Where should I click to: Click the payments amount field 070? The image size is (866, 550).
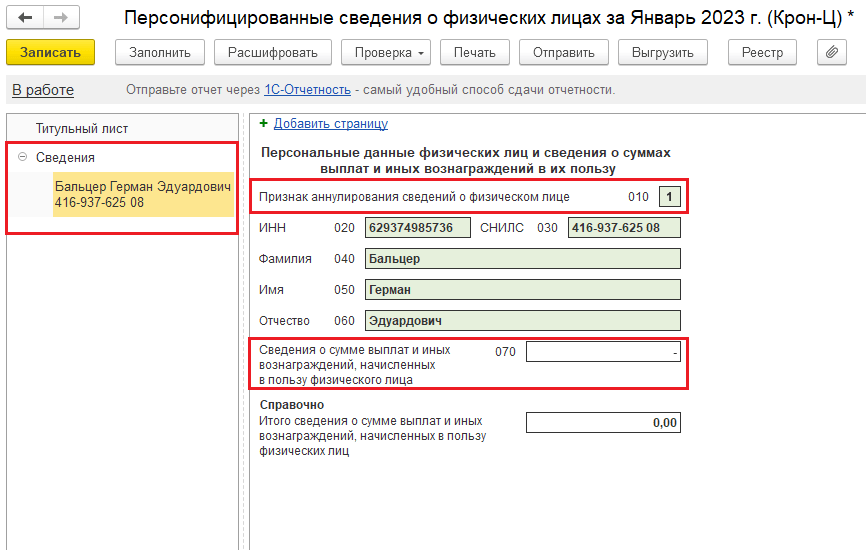pos(603,352)
